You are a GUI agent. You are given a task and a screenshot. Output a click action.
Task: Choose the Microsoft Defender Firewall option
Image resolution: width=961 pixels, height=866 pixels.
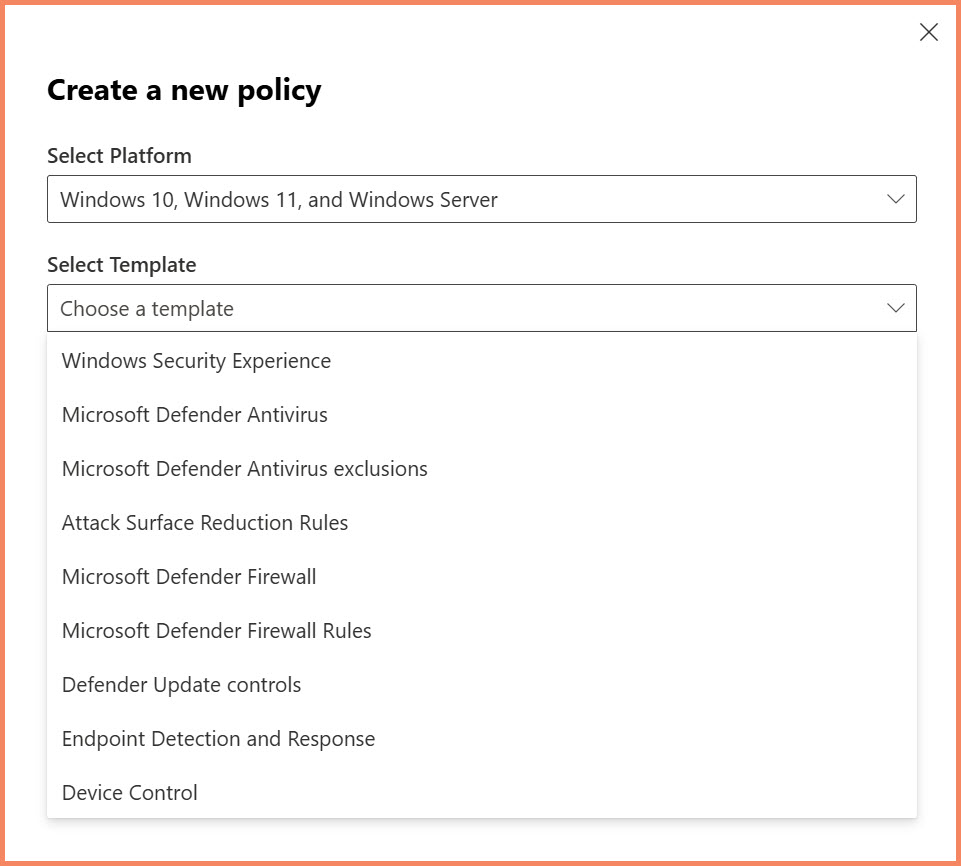[482, 577]
